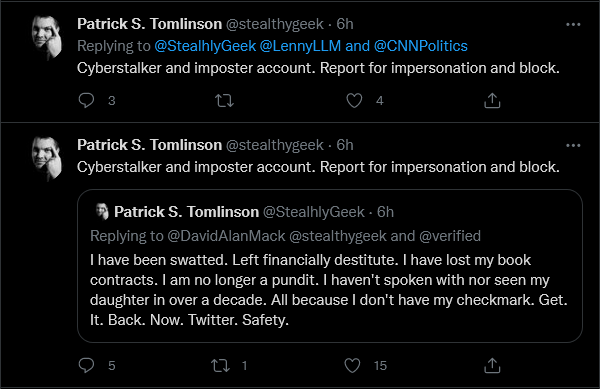Share the first tweet via share icon

point(492,101)
